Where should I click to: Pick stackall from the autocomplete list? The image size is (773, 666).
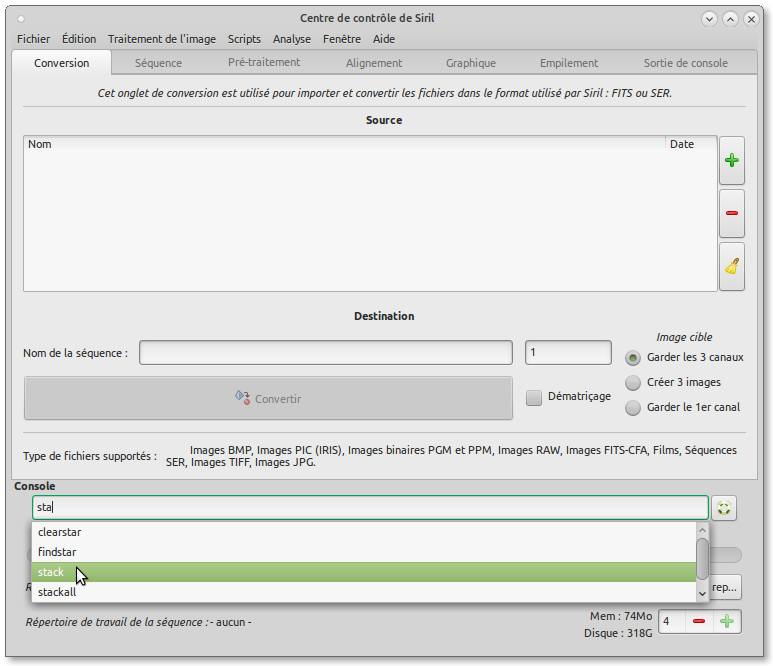tap(57, 592)
